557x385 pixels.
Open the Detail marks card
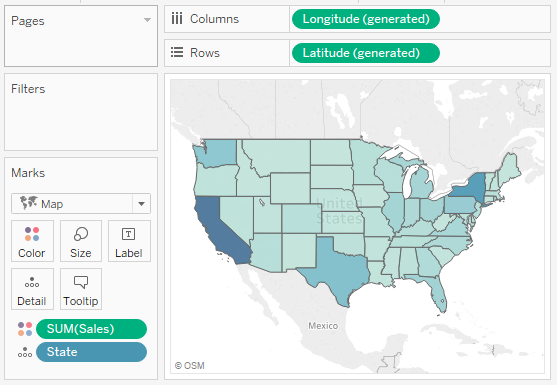click(x=32, y=289)
